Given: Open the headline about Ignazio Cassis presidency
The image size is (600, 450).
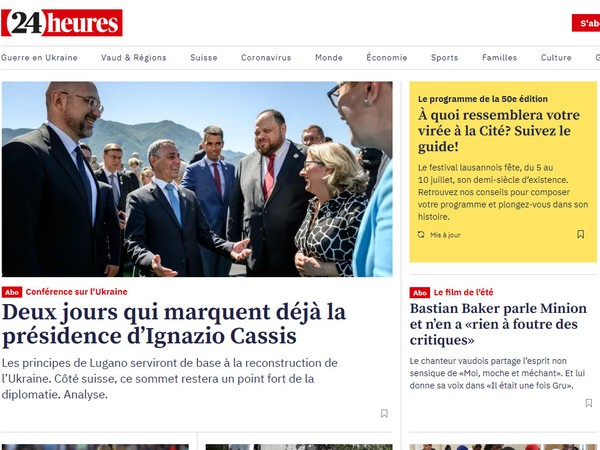Looking at the screenshot, I should pyautogui.click(x=174, y=324).
